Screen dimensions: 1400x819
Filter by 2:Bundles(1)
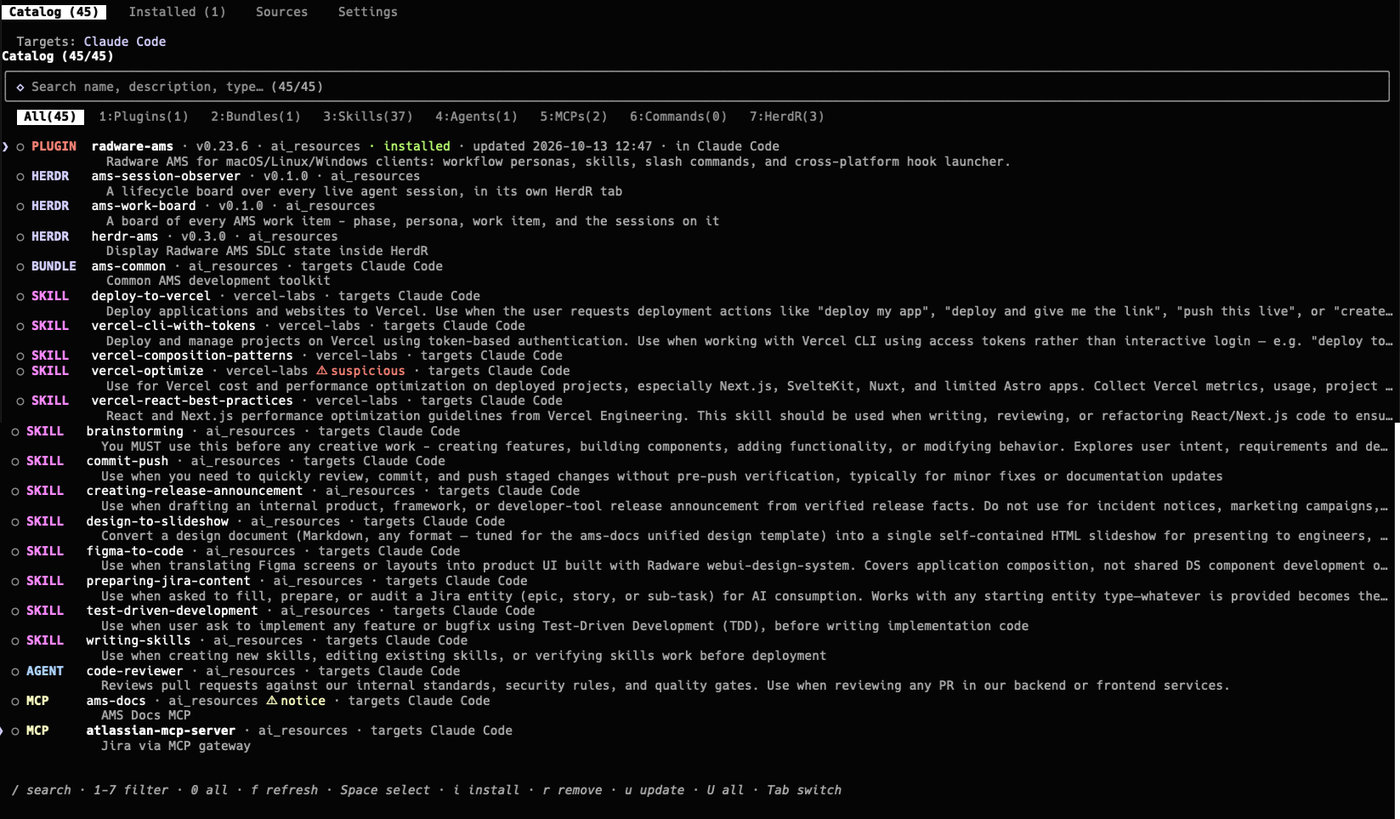(255, 117)
